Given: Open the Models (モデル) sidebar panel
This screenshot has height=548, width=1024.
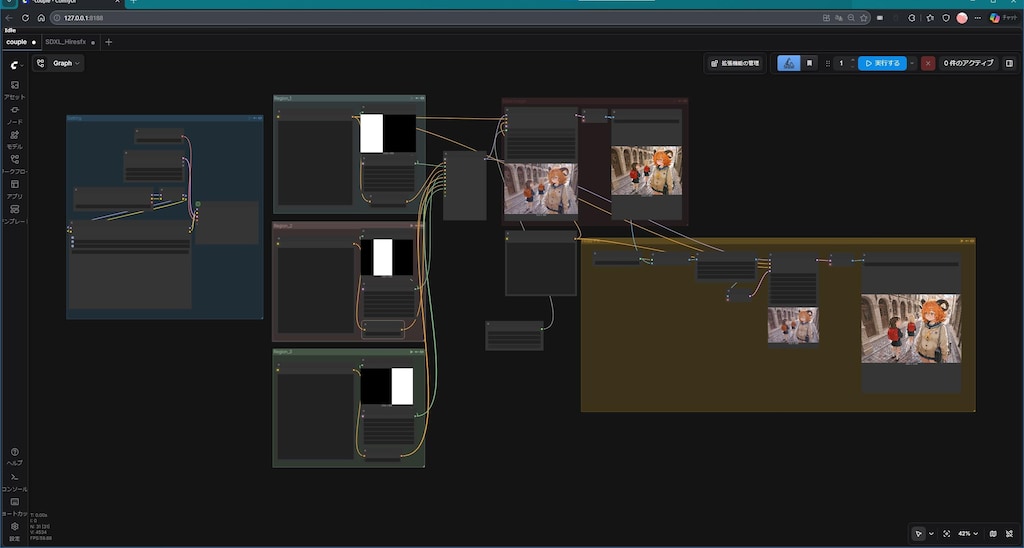Looking at the screenshot, I should pyautogui.click(x=14, y=139).
